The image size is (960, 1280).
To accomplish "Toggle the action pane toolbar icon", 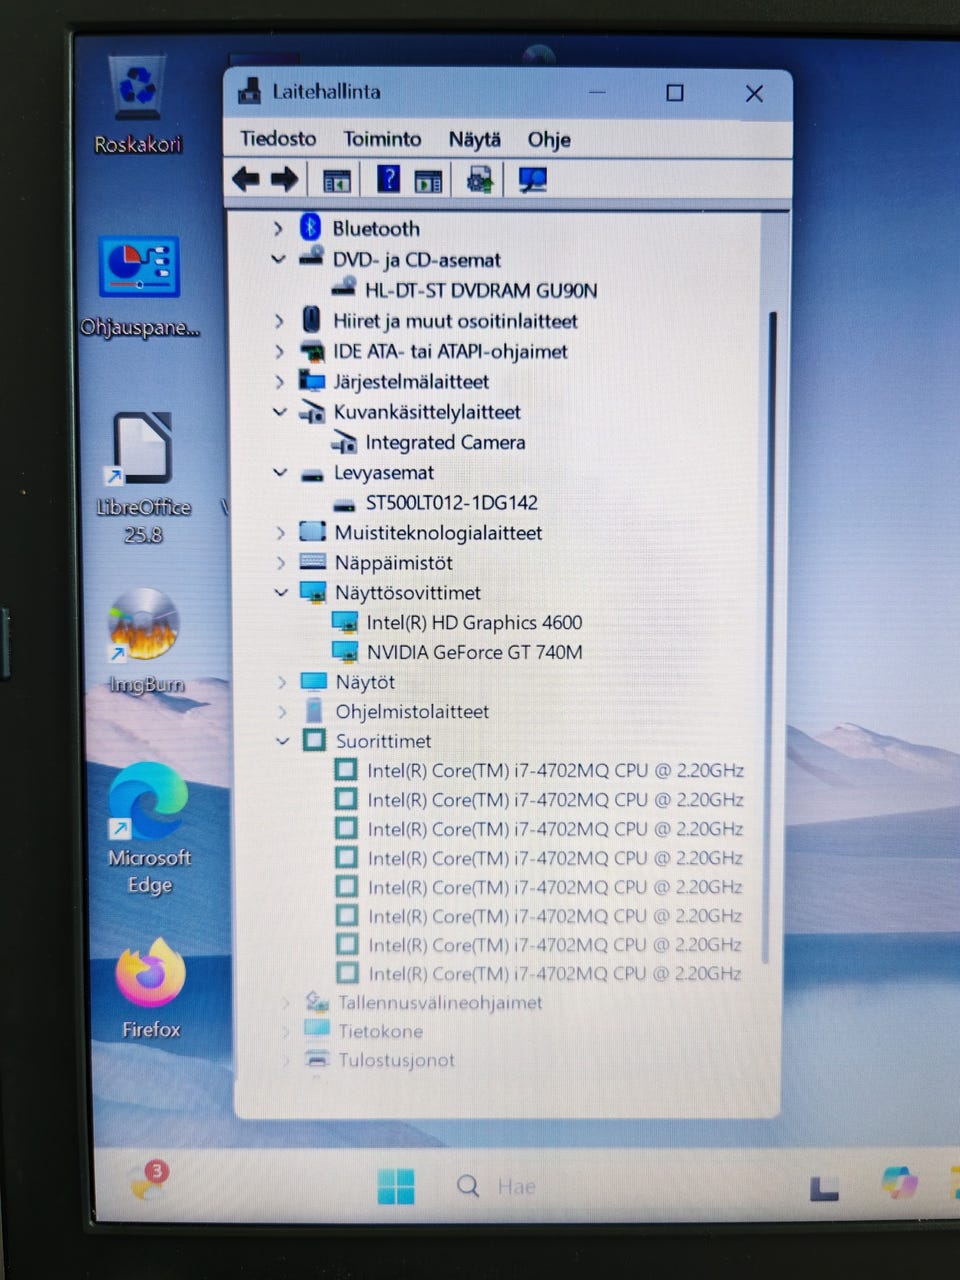I will coord(428,181).
